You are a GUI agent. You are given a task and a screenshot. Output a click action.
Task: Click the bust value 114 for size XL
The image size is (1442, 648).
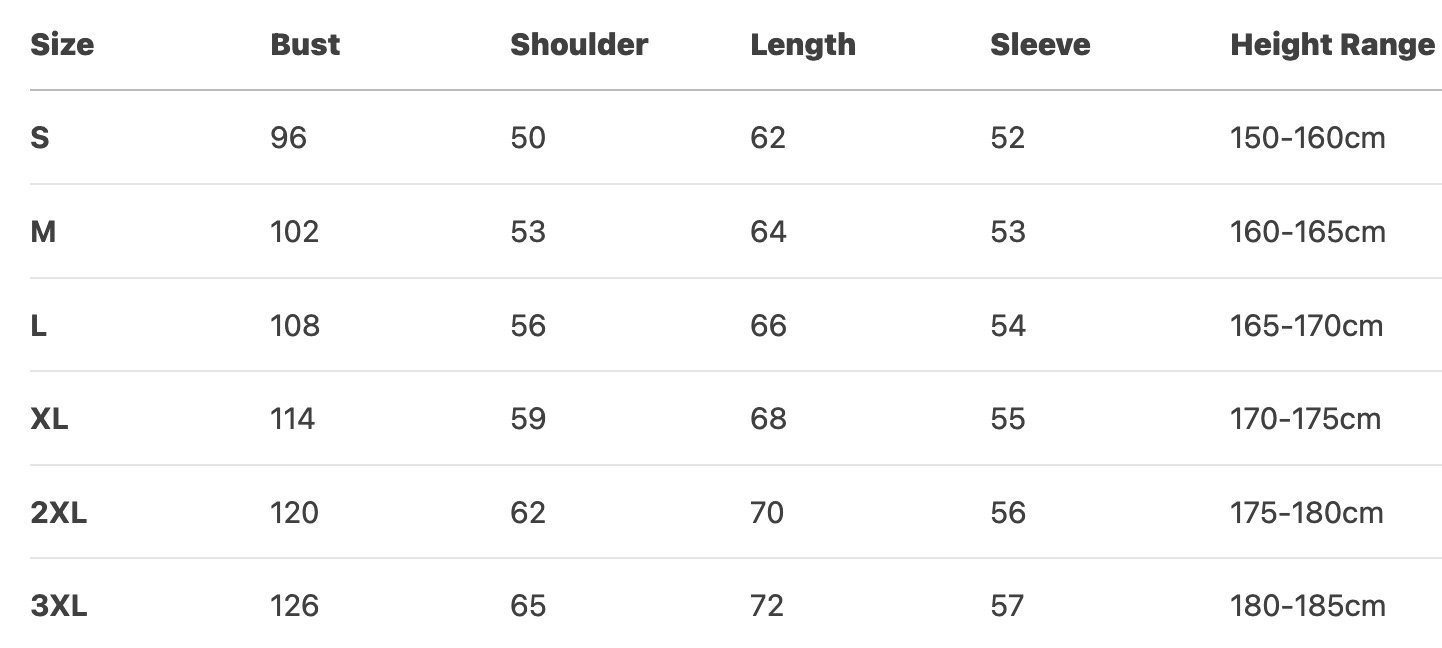292,419
